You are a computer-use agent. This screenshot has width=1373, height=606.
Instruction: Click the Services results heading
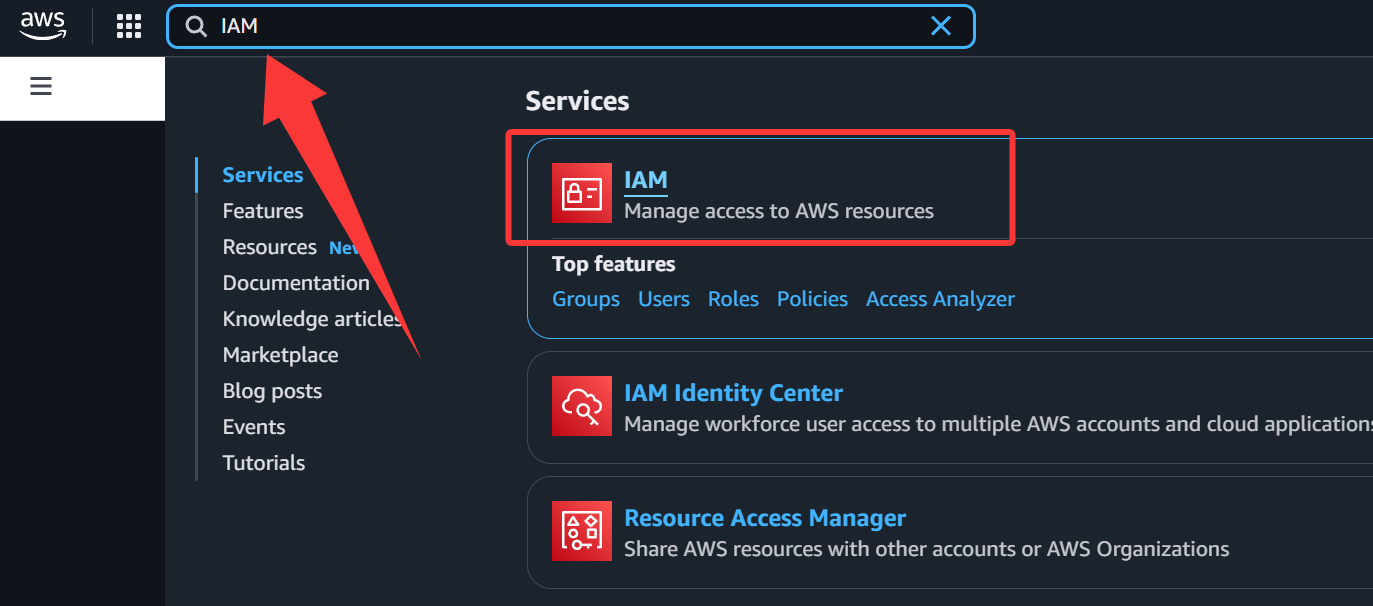[x=578, y=101]
